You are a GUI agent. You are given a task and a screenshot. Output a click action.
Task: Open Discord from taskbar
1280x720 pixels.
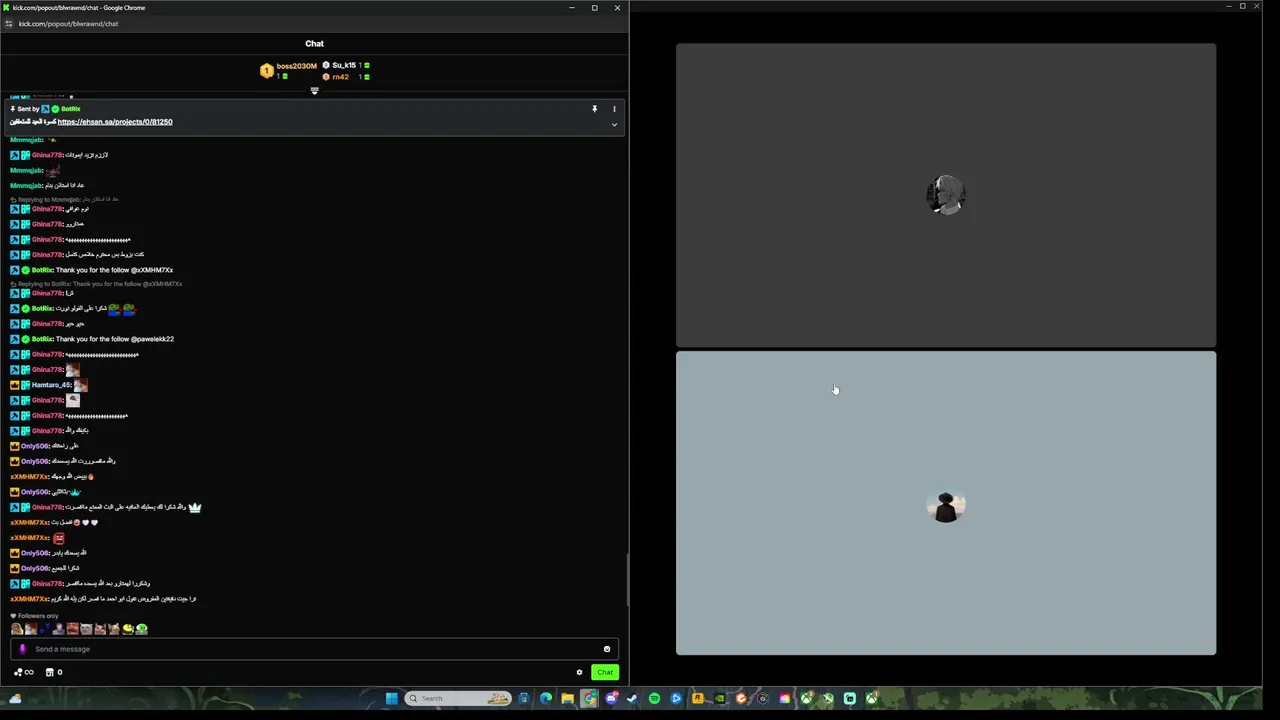pos(611,698)
